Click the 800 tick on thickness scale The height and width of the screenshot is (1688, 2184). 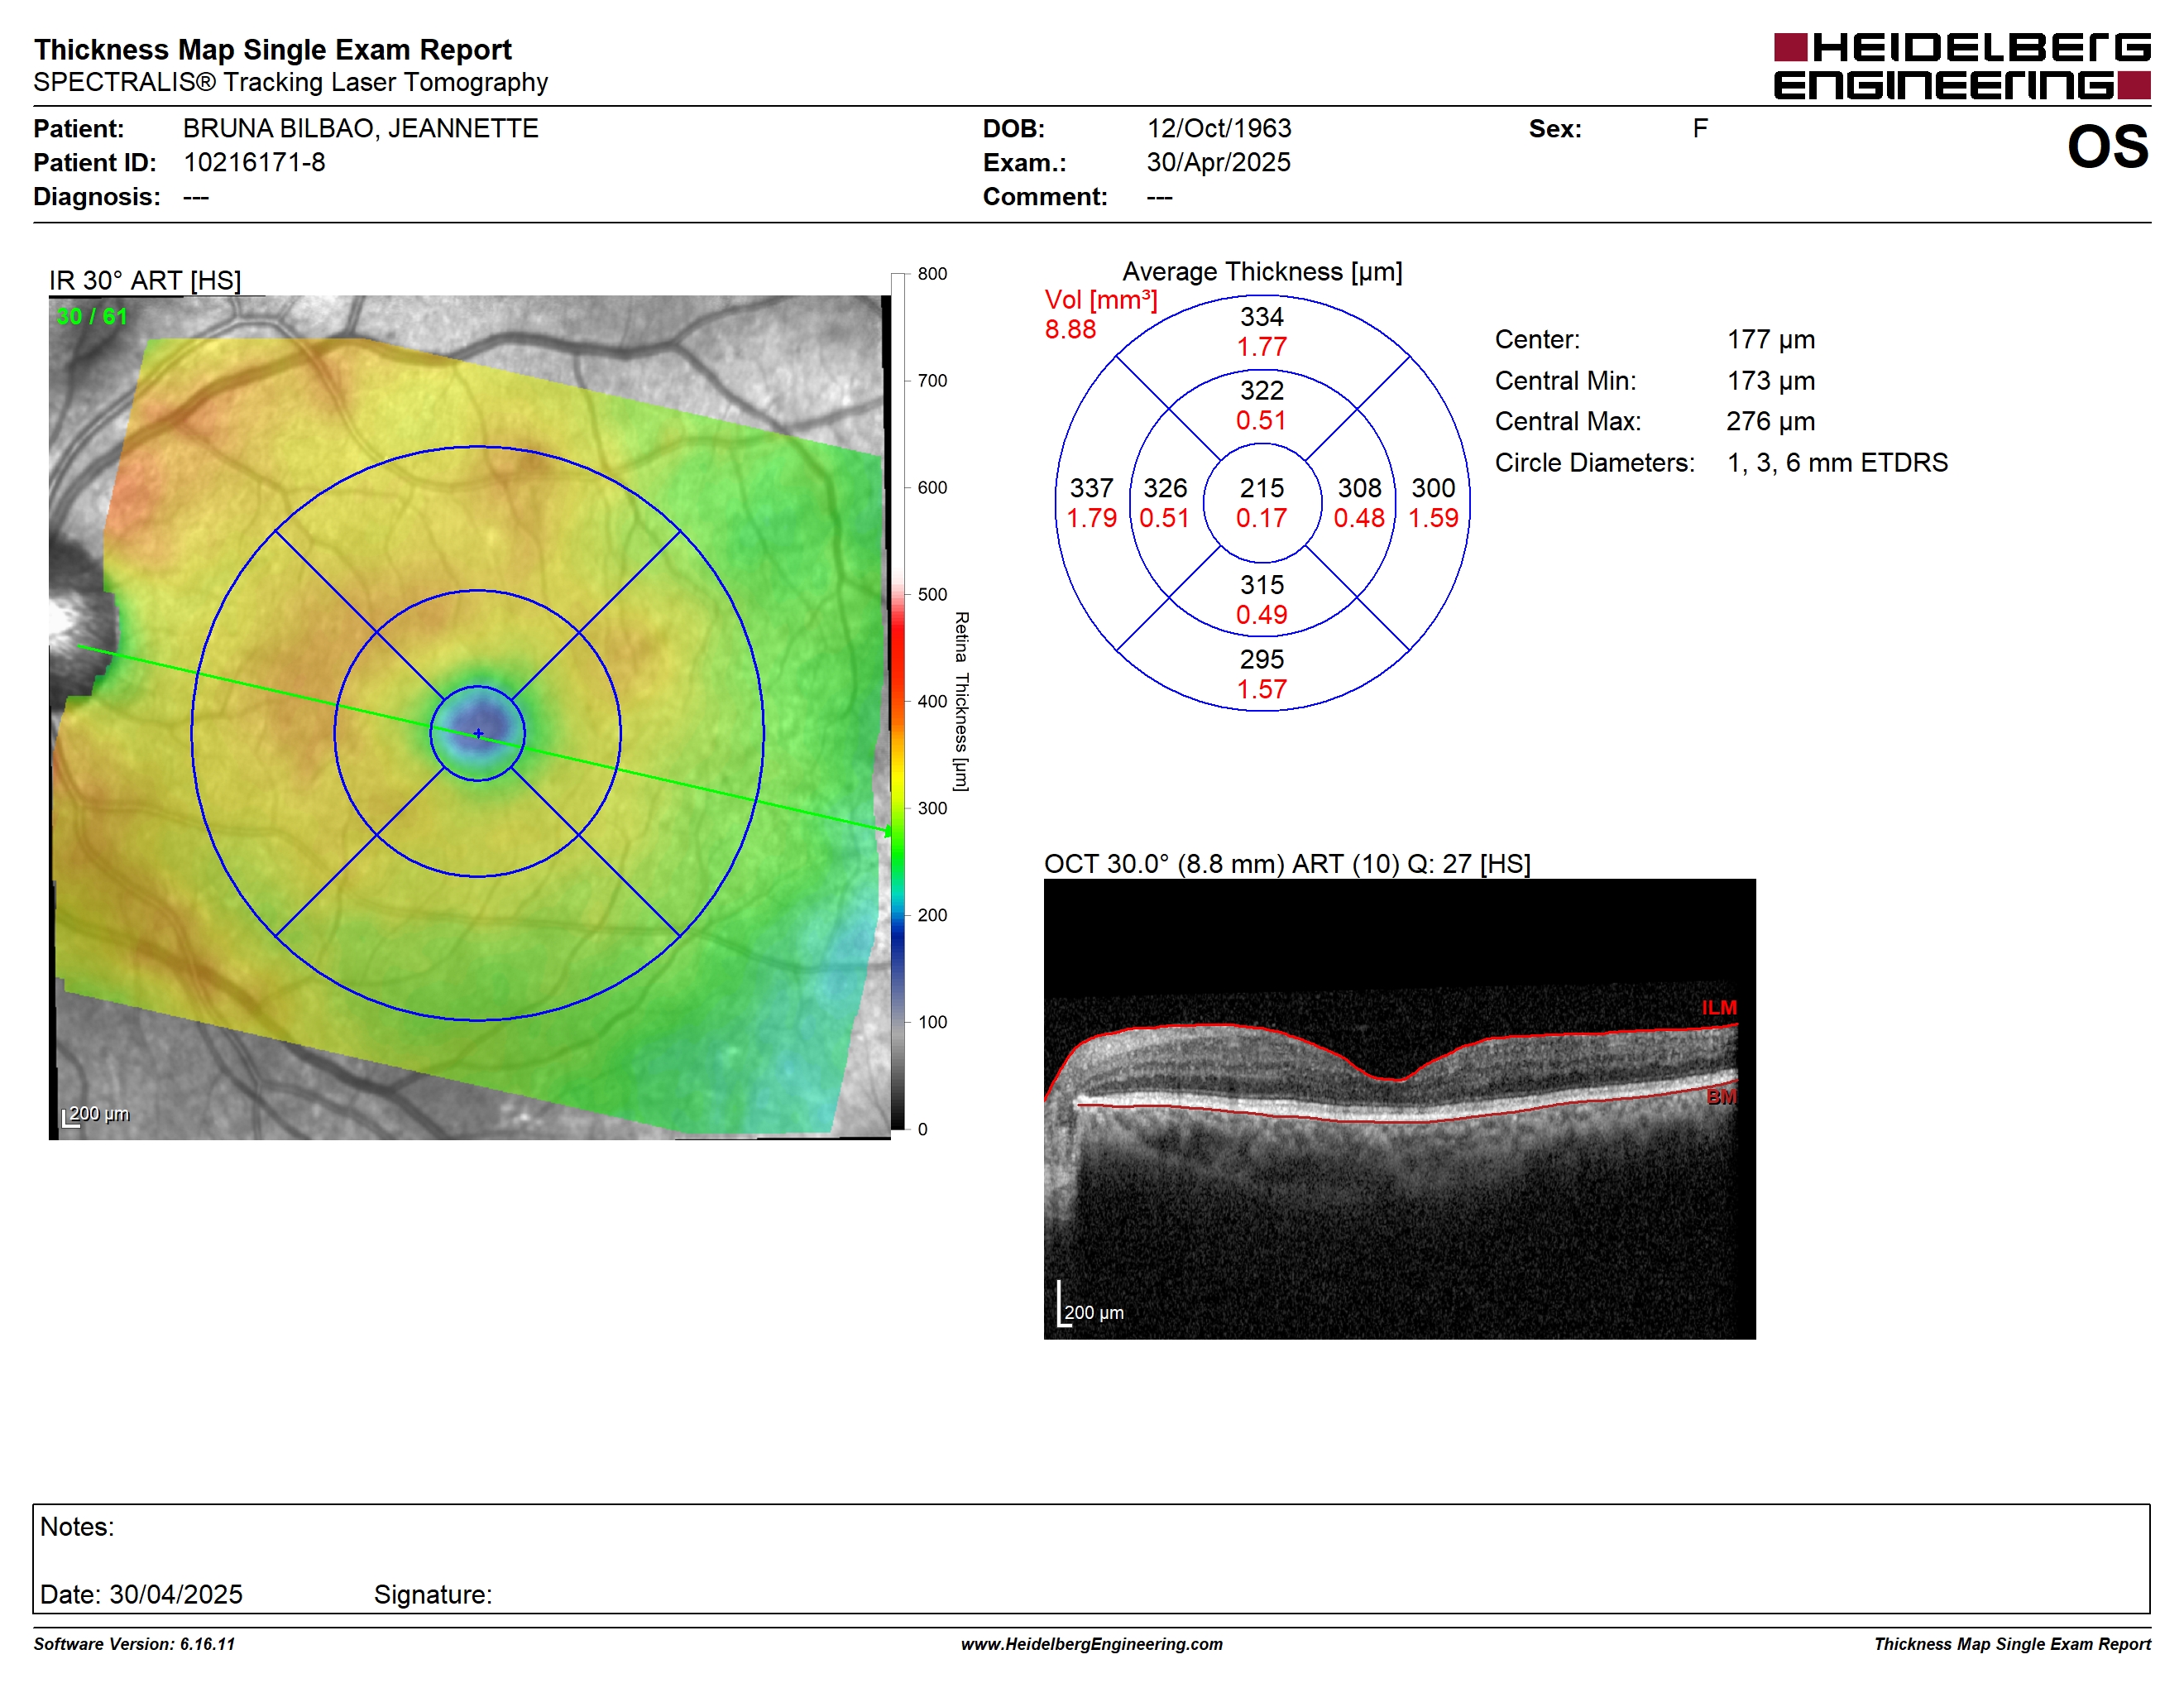point(932,274)
